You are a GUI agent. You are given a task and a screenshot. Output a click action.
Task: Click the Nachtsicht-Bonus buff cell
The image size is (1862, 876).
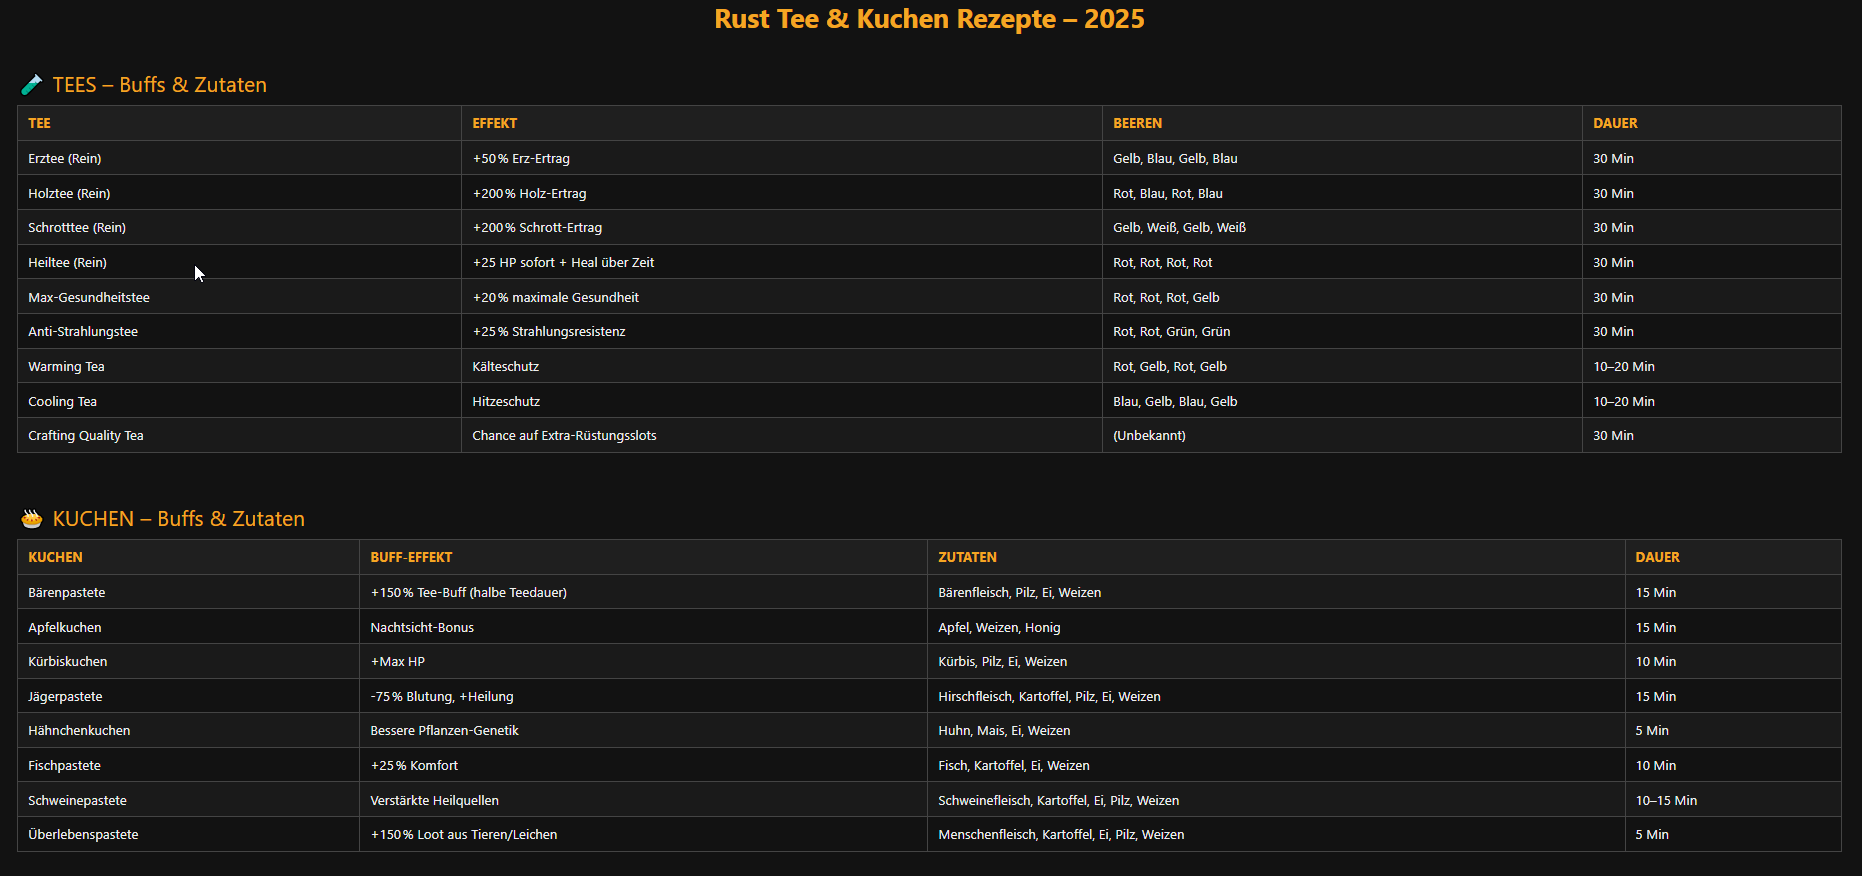point(422,628)
